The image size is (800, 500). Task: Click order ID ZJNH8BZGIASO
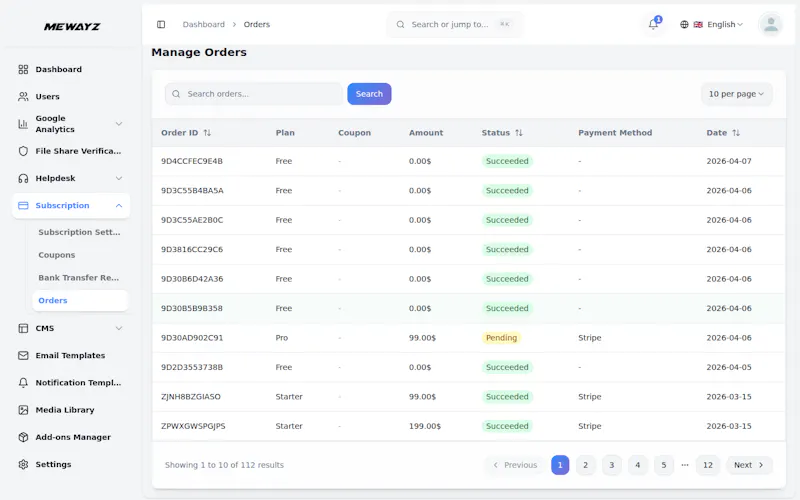tap(191, 397)
